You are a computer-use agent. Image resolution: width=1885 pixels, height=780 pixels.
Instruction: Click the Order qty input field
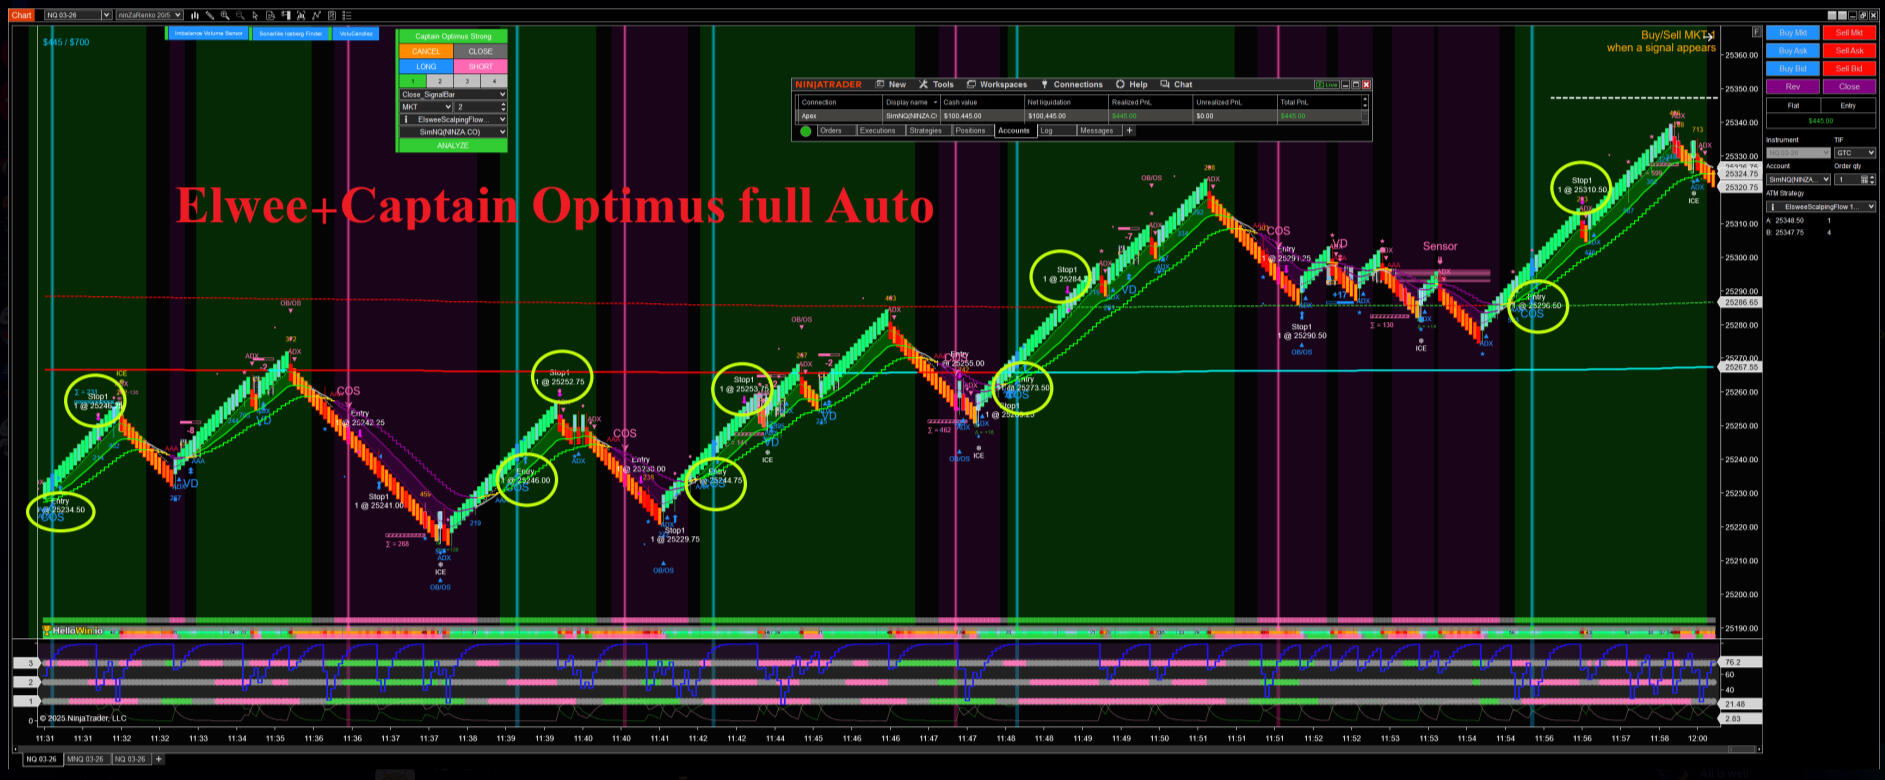click(1846, 180)
